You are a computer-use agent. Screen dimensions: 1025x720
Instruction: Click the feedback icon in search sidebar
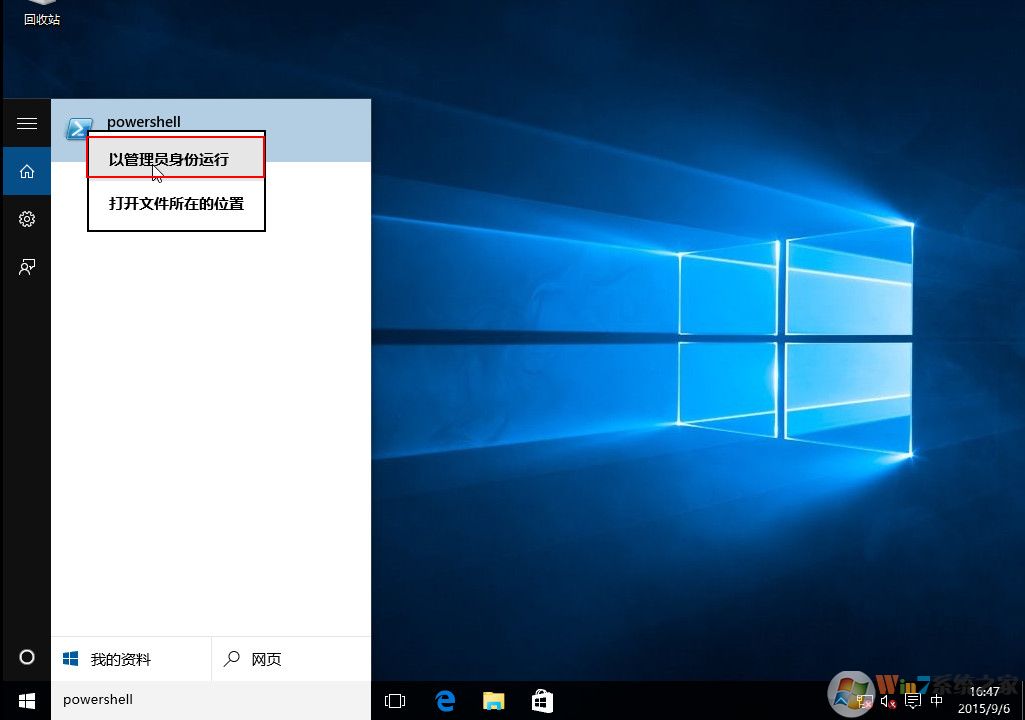[x=27, y=267]
